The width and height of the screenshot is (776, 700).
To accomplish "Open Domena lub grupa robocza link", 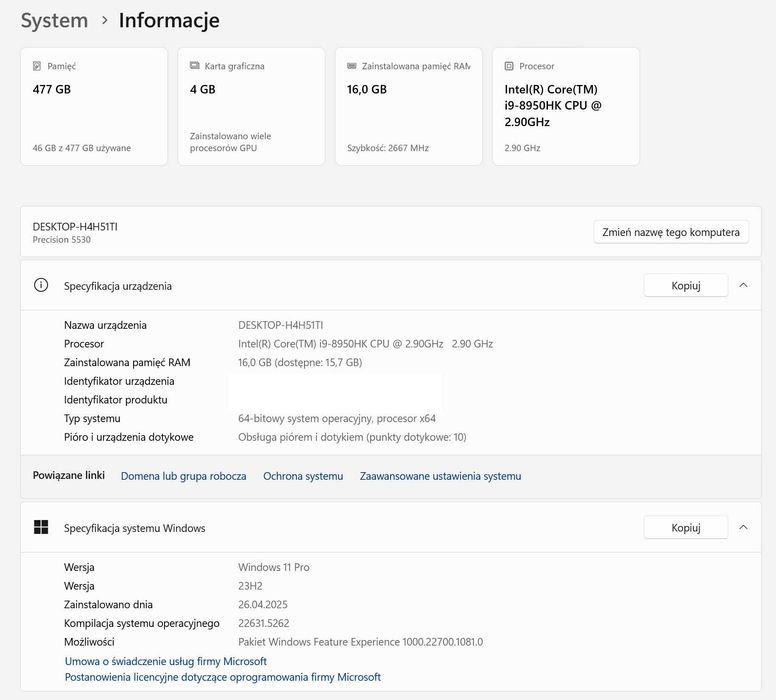I will tap(183, 476).
